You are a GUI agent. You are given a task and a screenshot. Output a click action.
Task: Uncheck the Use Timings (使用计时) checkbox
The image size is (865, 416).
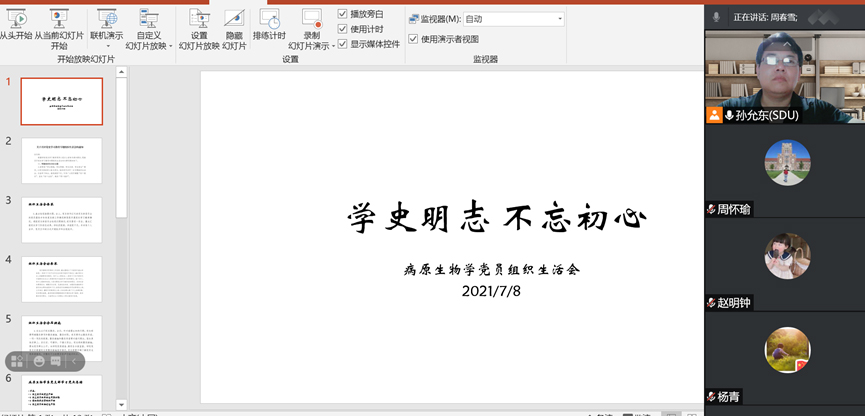343,29
